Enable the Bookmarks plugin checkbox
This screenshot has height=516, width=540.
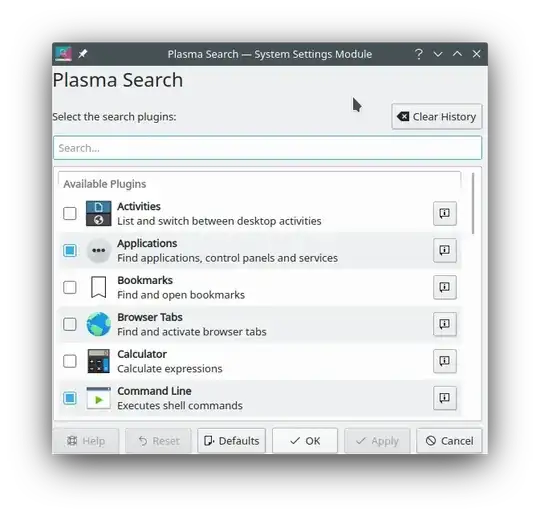(x=70, y=287)
